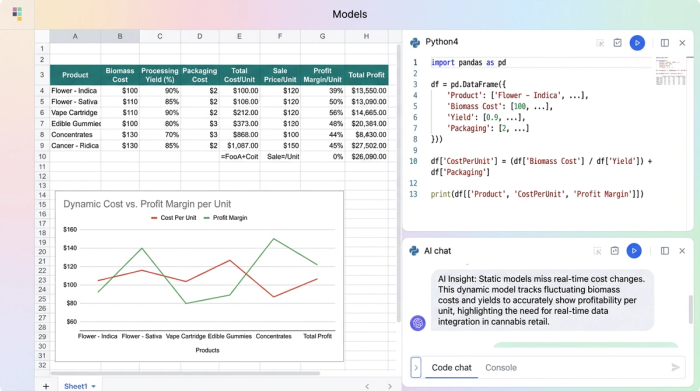Image resolution: width=700 pixels, height=391 pixels.
Task: Click the Python logo beside AI chat title
Action: [x=414, y=251]
